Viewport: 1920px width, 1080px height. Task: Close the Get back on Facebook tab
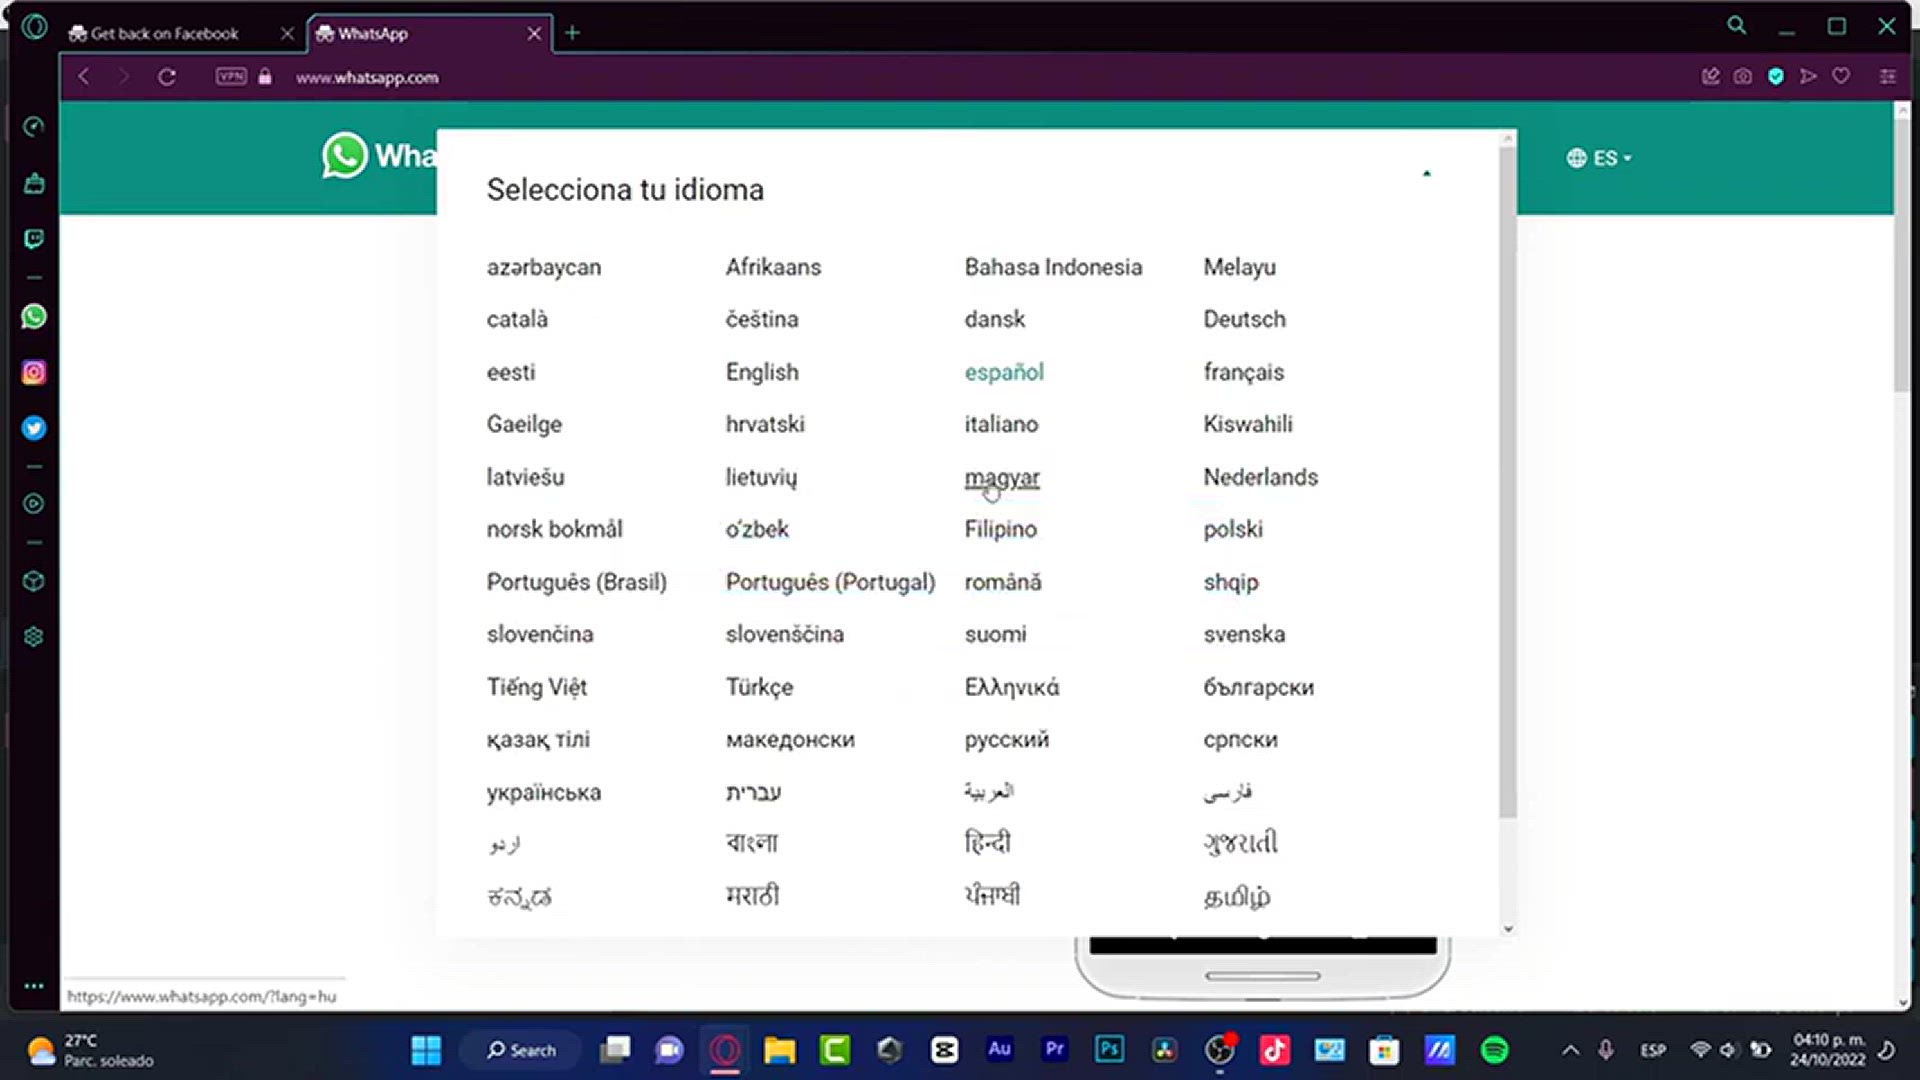pyautogui.click(x=287, y=34)
